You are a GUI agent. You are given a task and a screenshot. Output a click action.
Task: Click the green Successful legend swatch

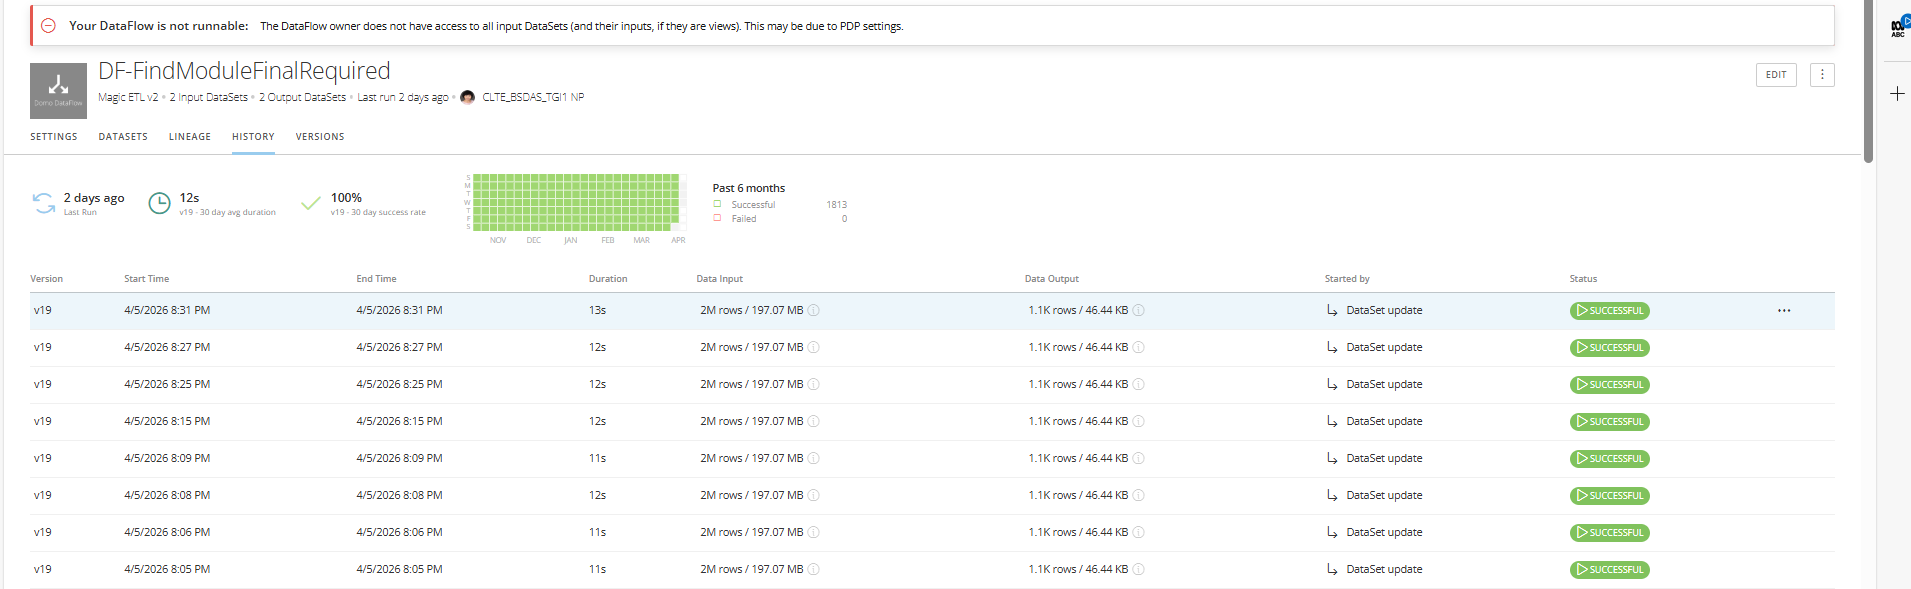point(717,204)
